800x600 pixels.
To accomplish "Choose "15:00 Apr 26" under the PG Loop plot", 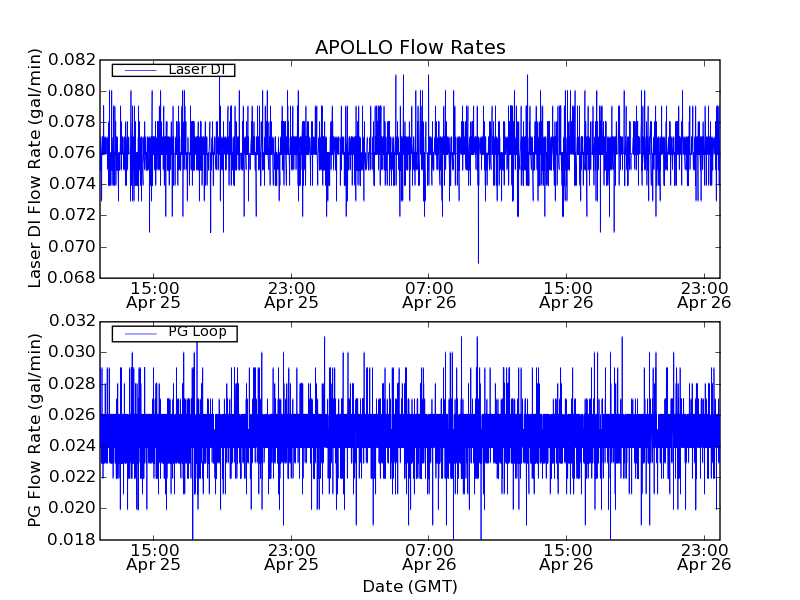I will pyautogui.click(x=566, y=557).
